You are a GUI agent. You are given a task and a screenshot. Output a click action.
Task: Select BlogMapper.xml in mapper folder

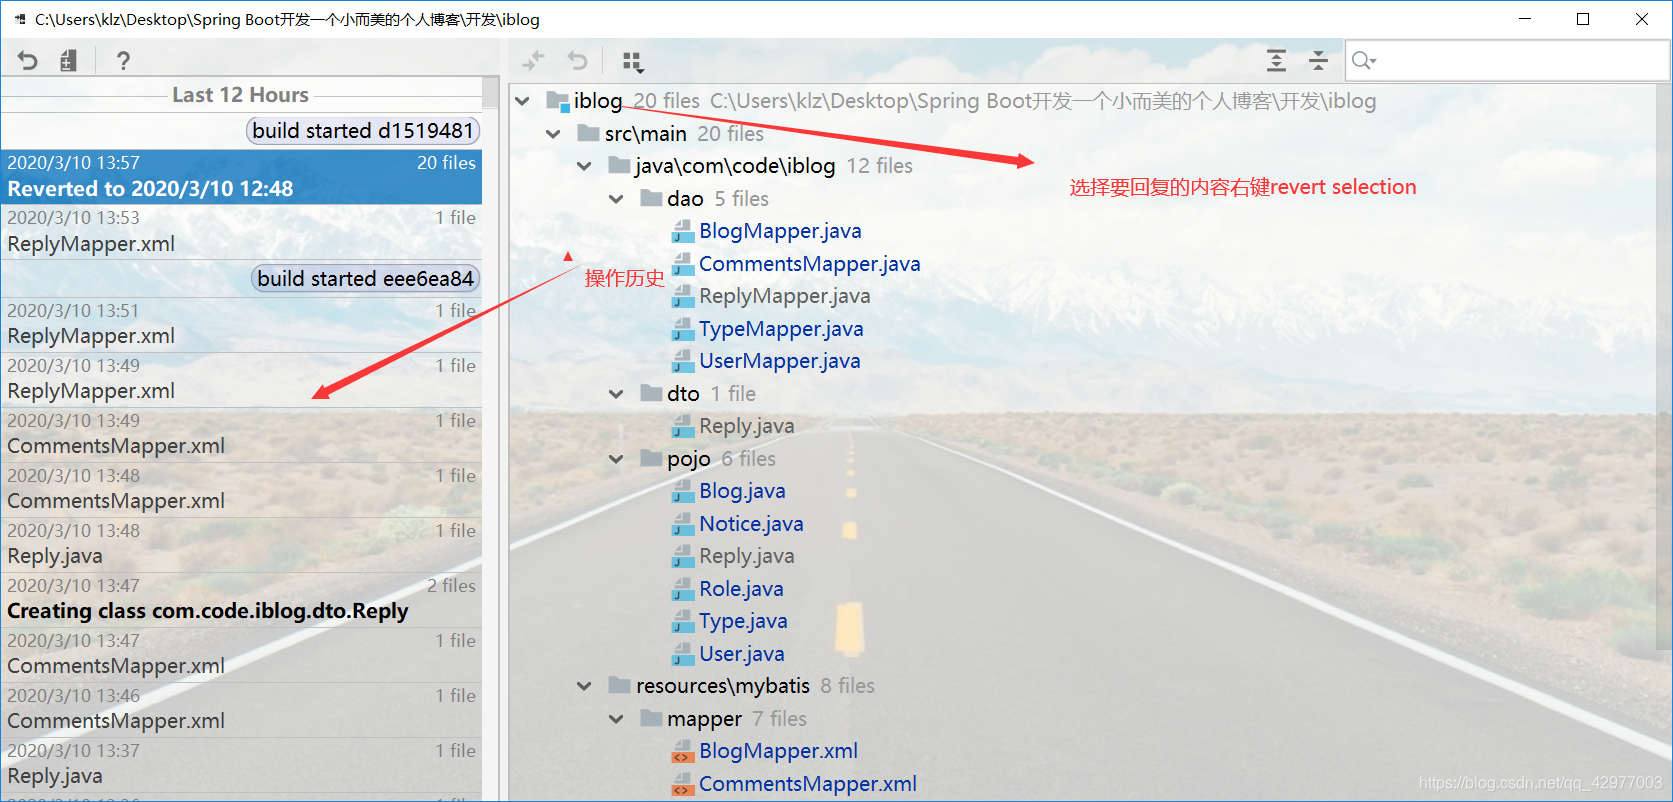pyautogui.click(x=778, y=751)
